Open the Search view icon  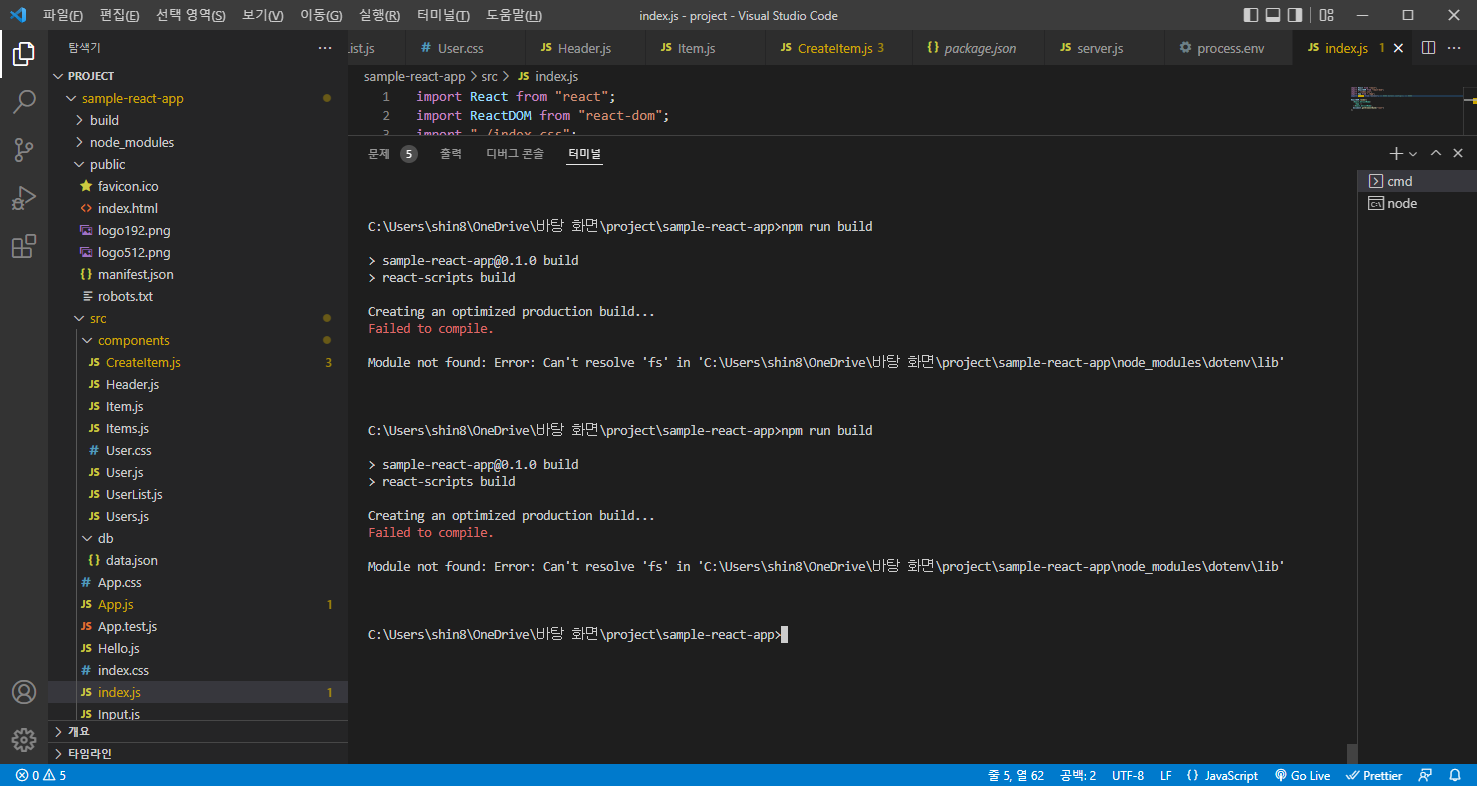point(24,102)
